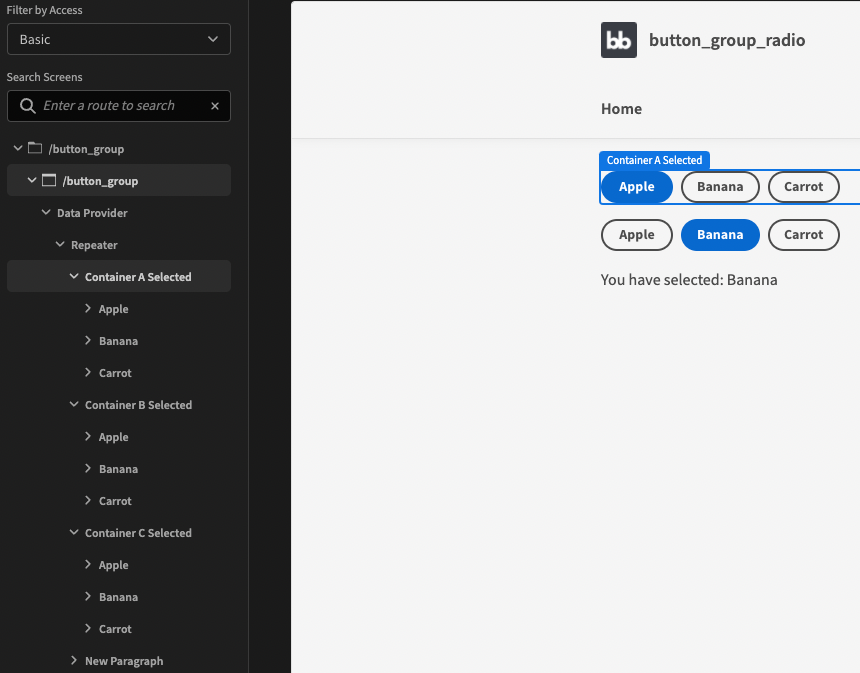
Task: Expand Apple under Container B Selected
Action: (88, 436)
